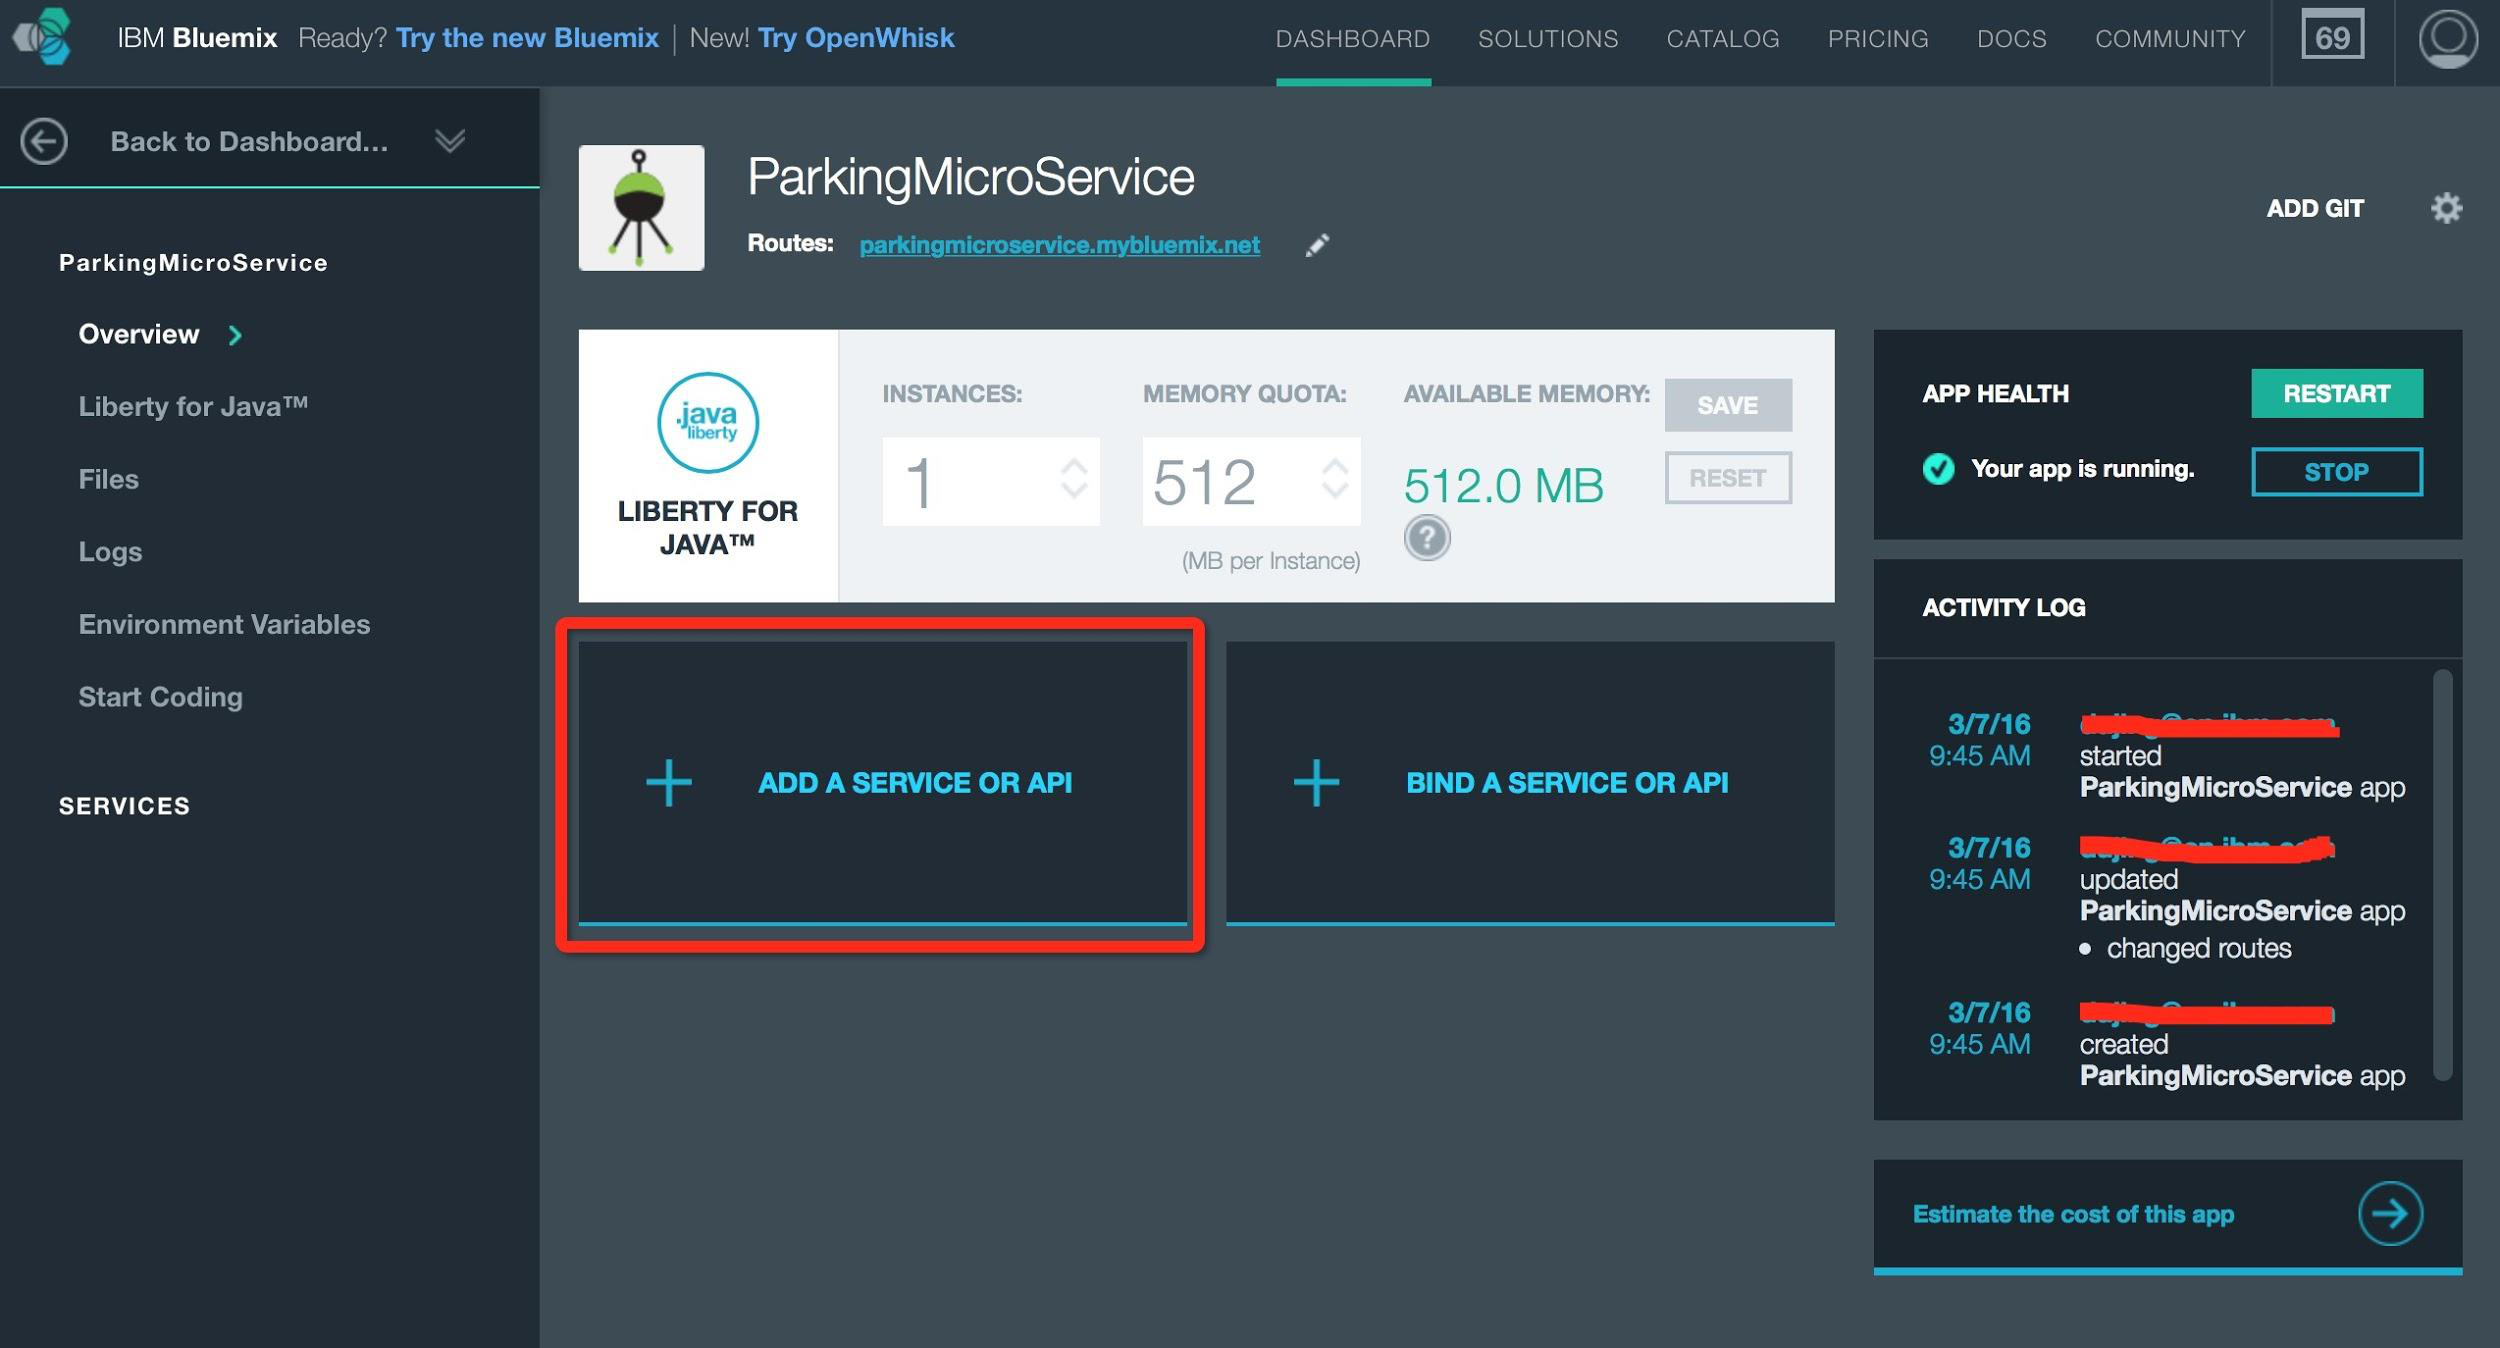
Task: Open Environment Variables in the sidebar
Action: pos(224,624)
